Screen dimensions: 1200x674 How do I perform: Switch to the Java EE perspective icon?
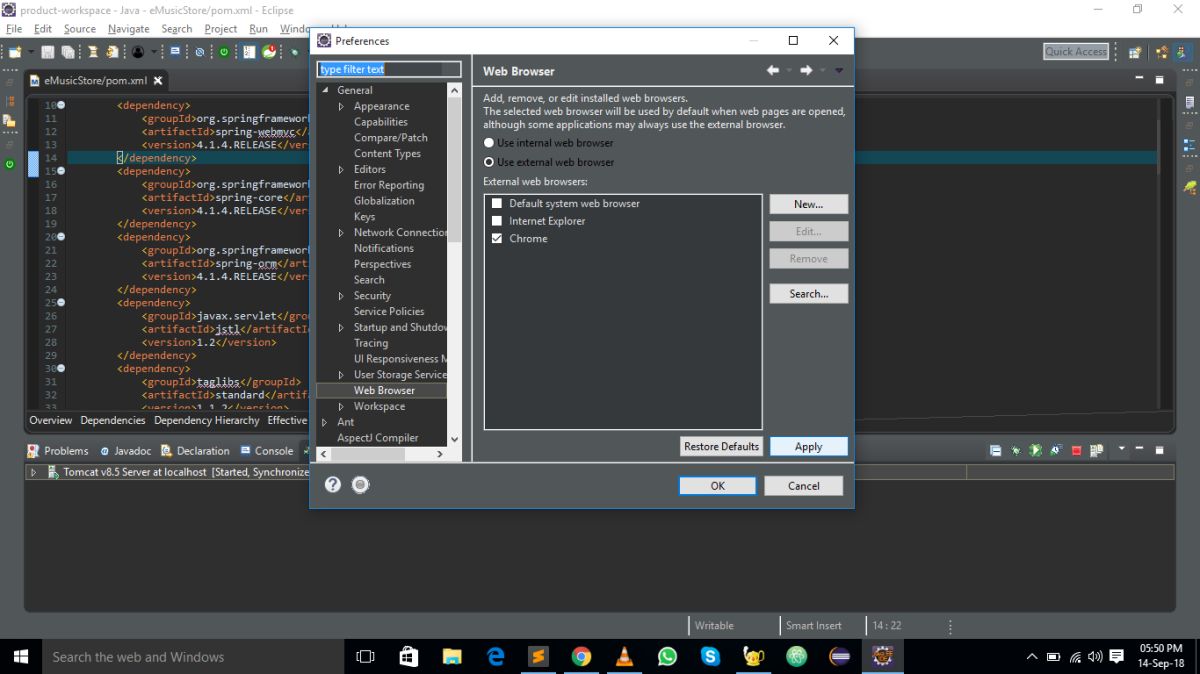(1161, 52)
